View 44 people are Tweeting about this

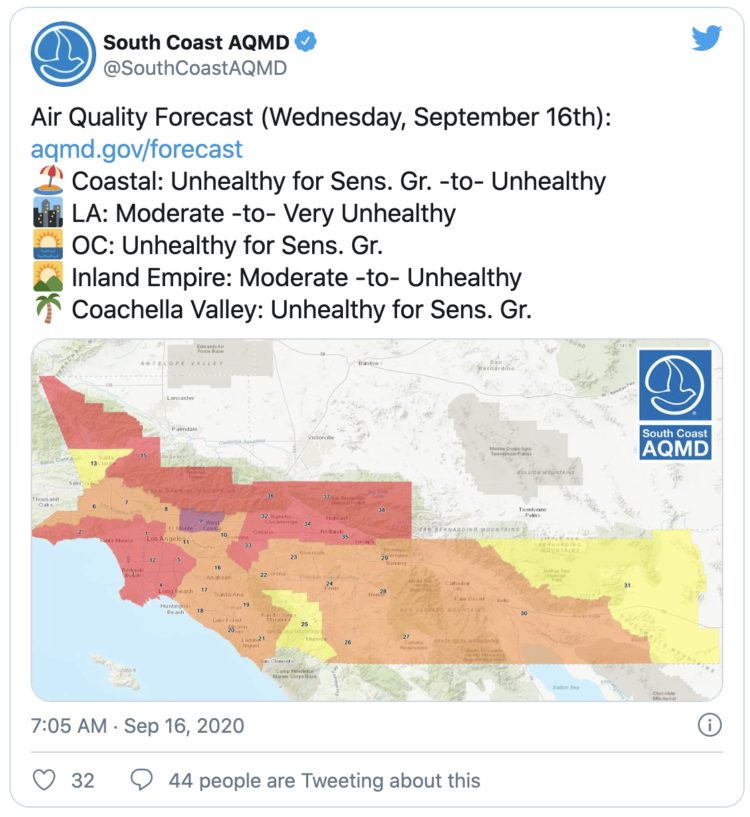point(324,780)
